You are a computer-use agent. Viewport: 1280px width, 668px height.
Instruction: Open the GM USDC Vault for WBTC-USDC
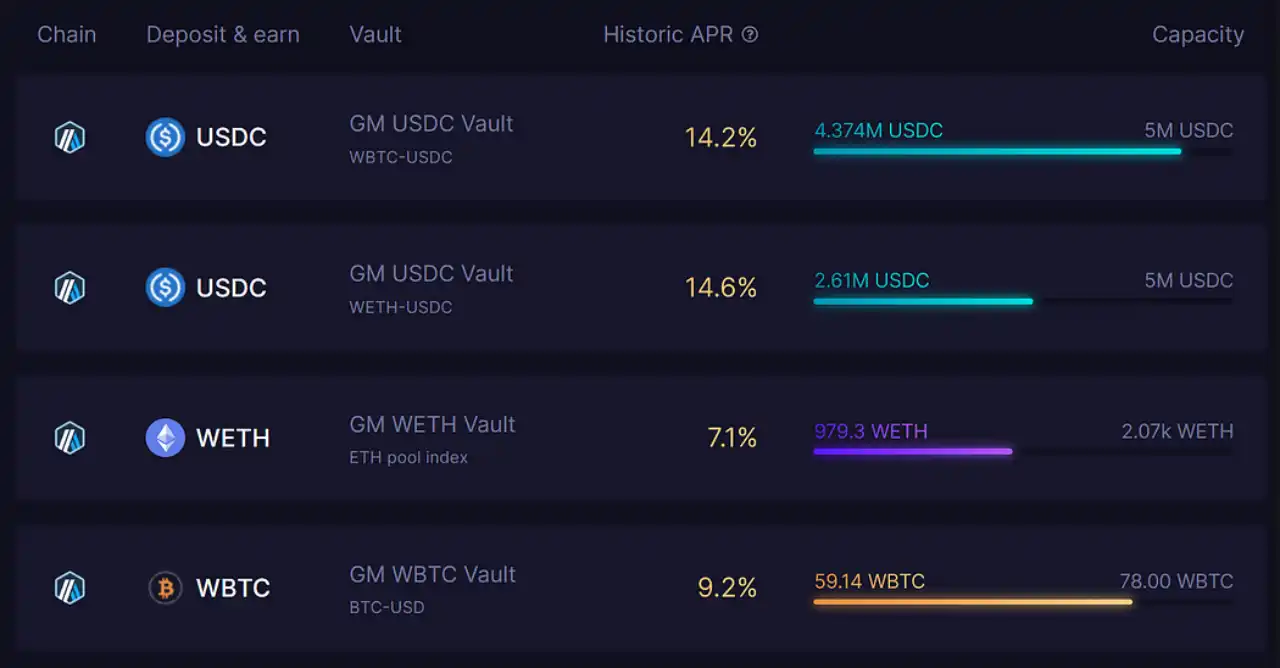(x=431, y=124)
